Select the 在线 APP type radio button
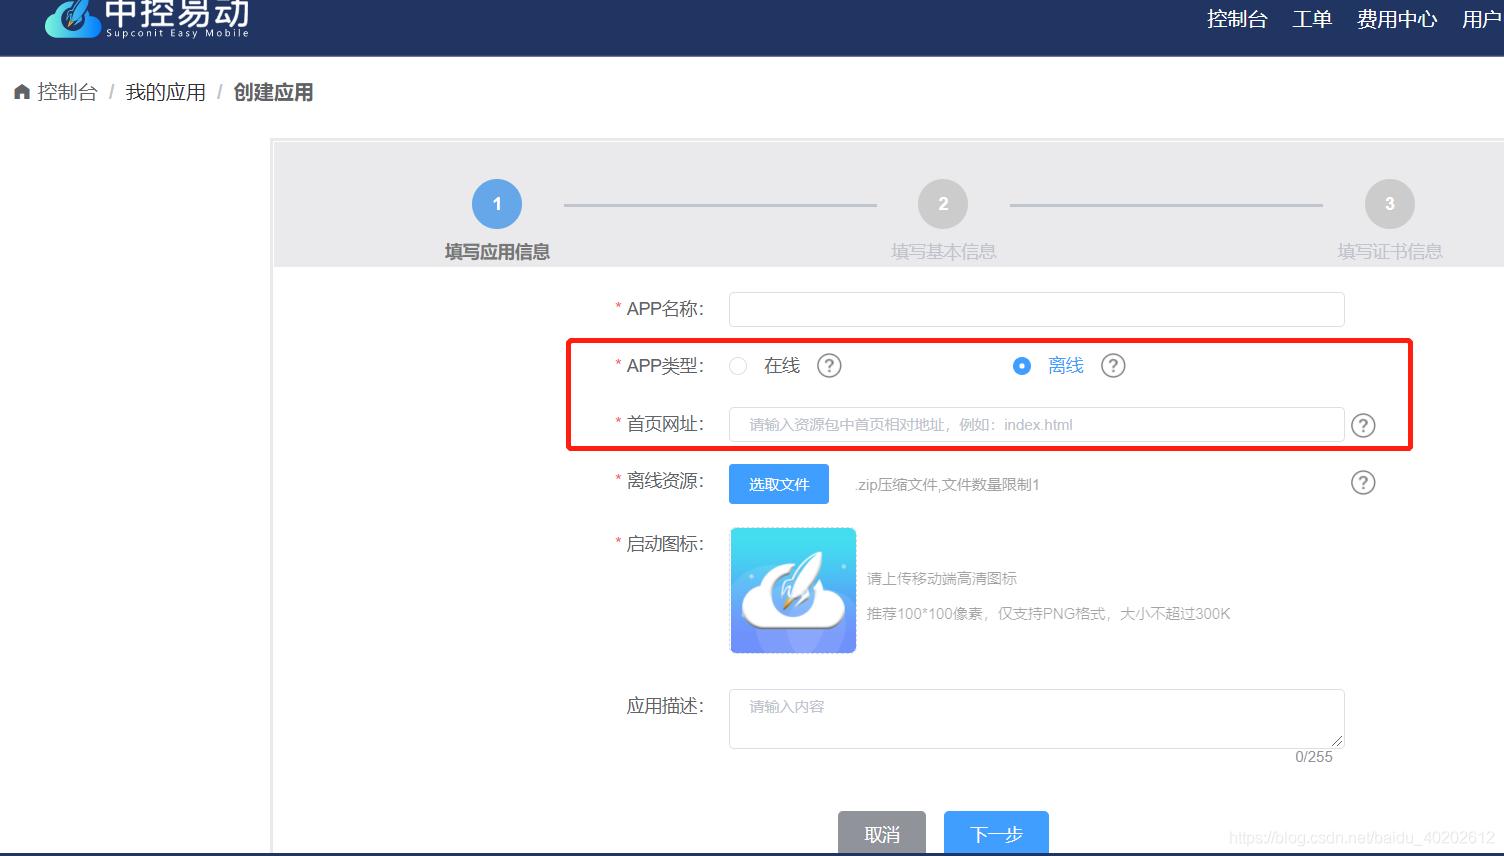This screenshot has width=1504, height=856. (738, 366)
